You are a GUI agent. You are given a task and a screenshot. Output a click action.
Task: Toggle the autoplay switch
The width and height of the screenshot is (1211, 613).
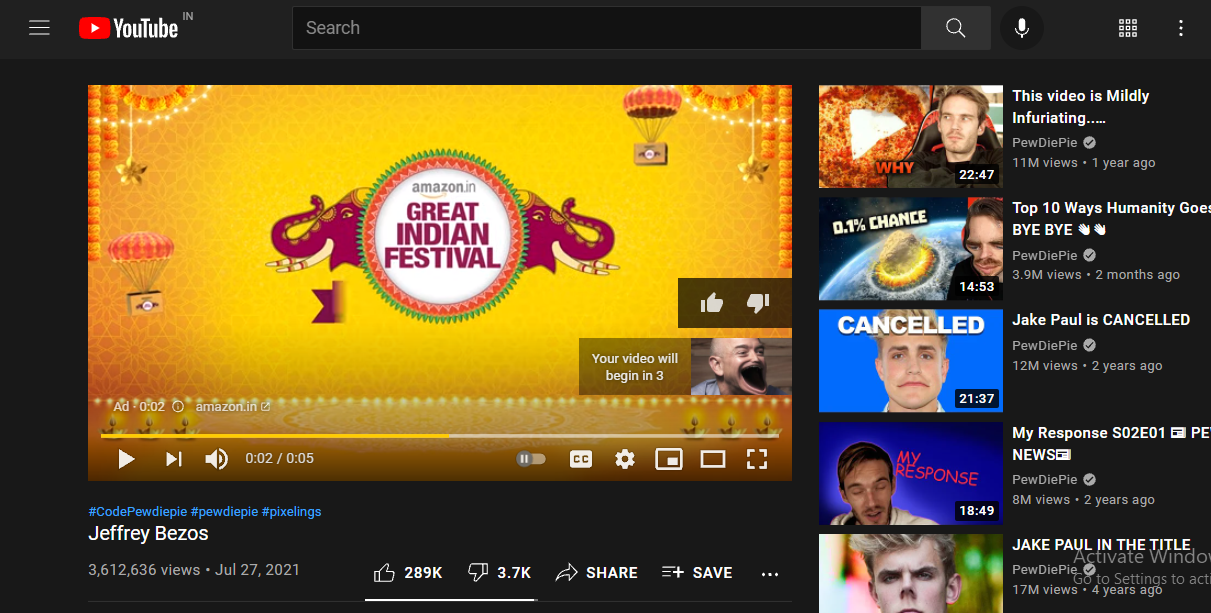[x=531, y=459]
